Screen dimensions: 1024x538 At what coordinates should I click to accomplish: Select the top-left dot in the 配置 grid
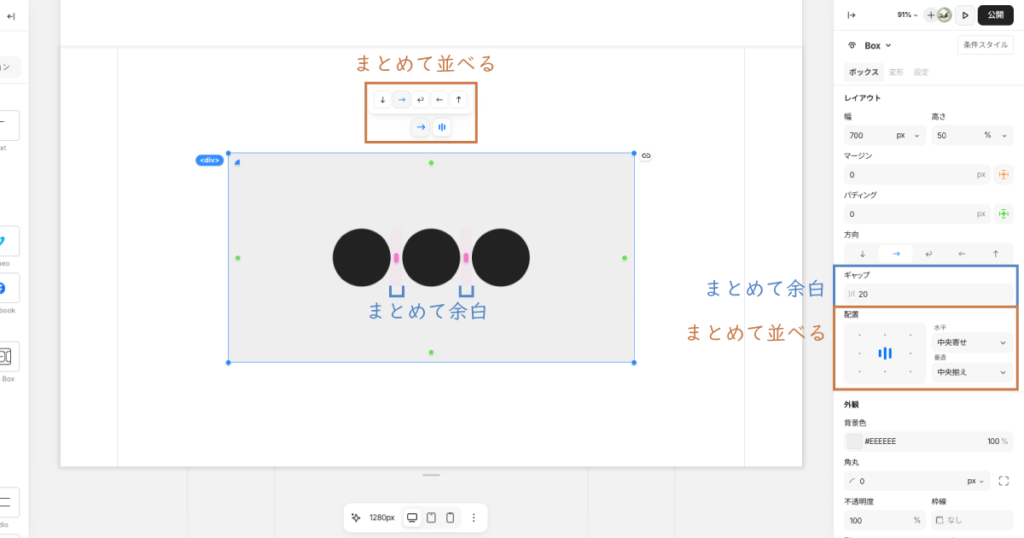[859, 335]
